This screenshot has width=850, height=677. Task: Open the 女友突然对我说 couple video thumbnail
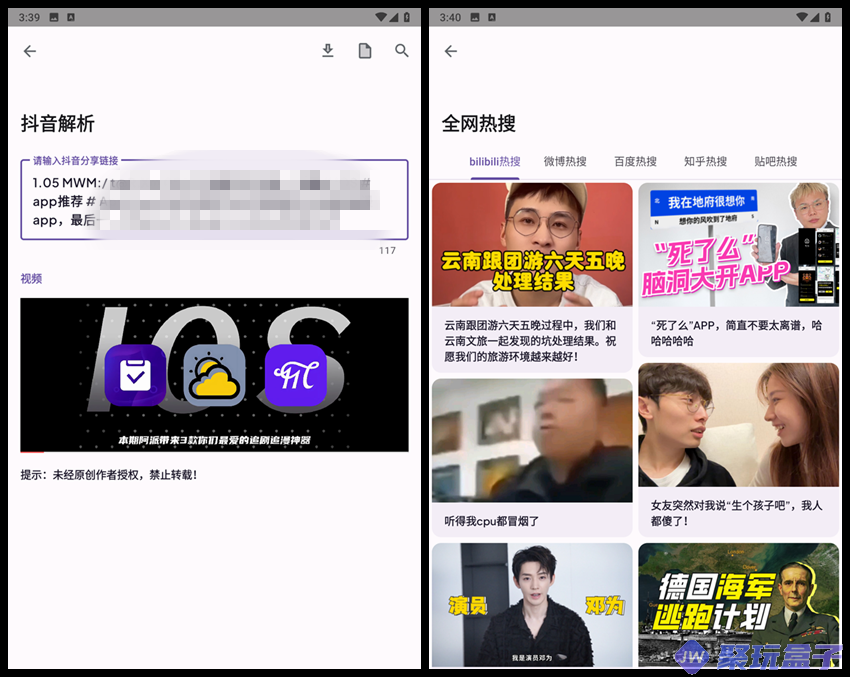[x=739, y=425]
